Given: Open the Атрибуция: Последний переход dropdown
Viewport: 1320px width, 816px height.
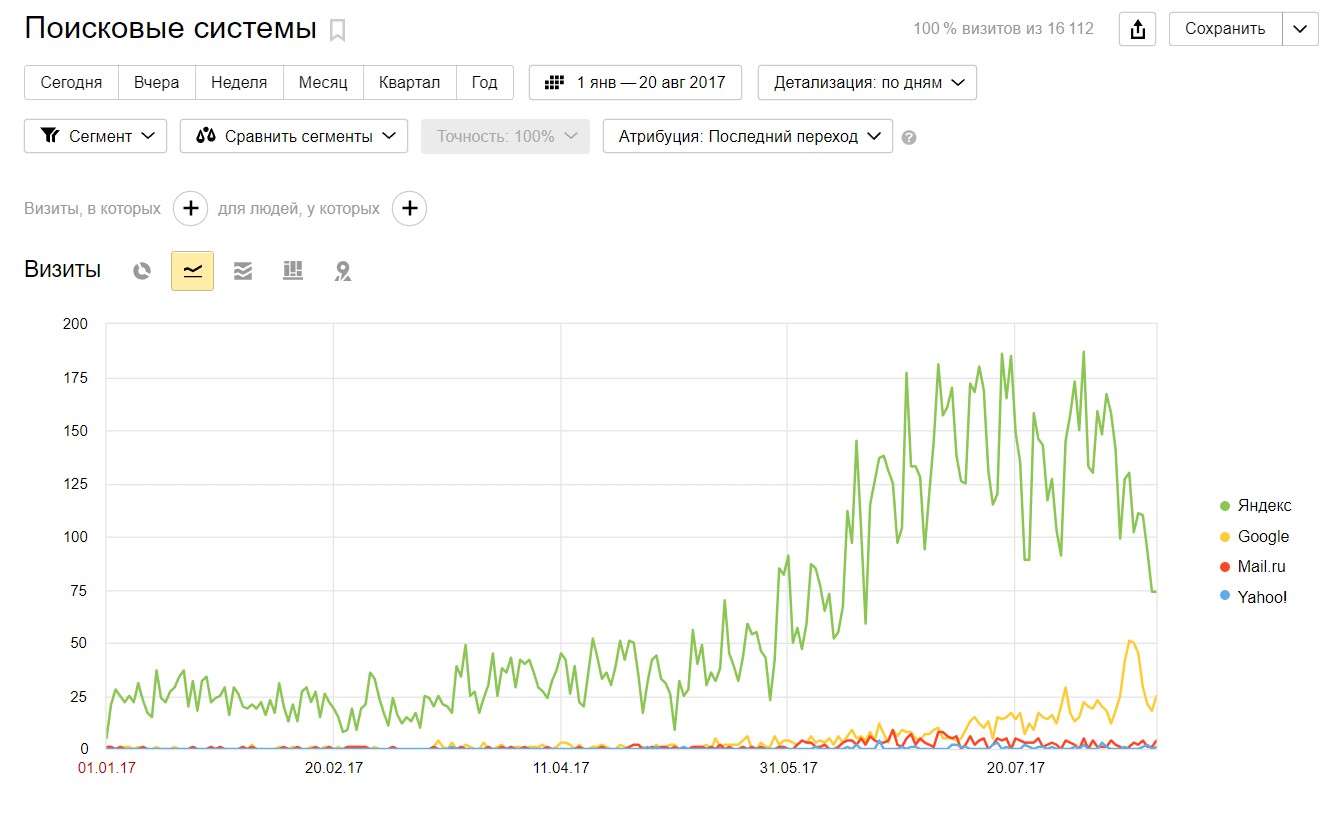Looking at the screenshot, I should pos(747,136).
